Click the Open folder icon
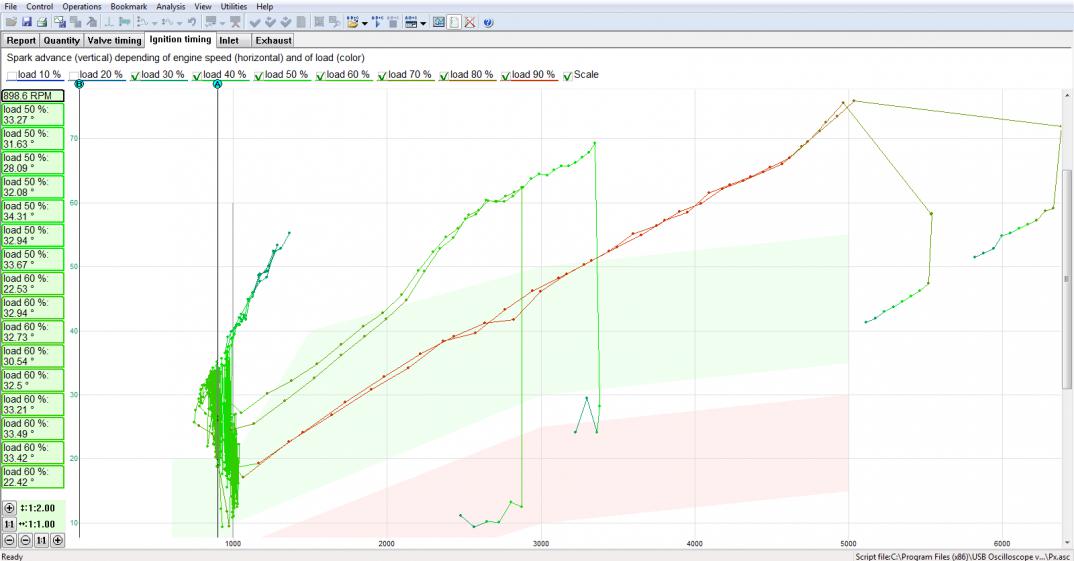1074x561 pixels. pos(11,23)
